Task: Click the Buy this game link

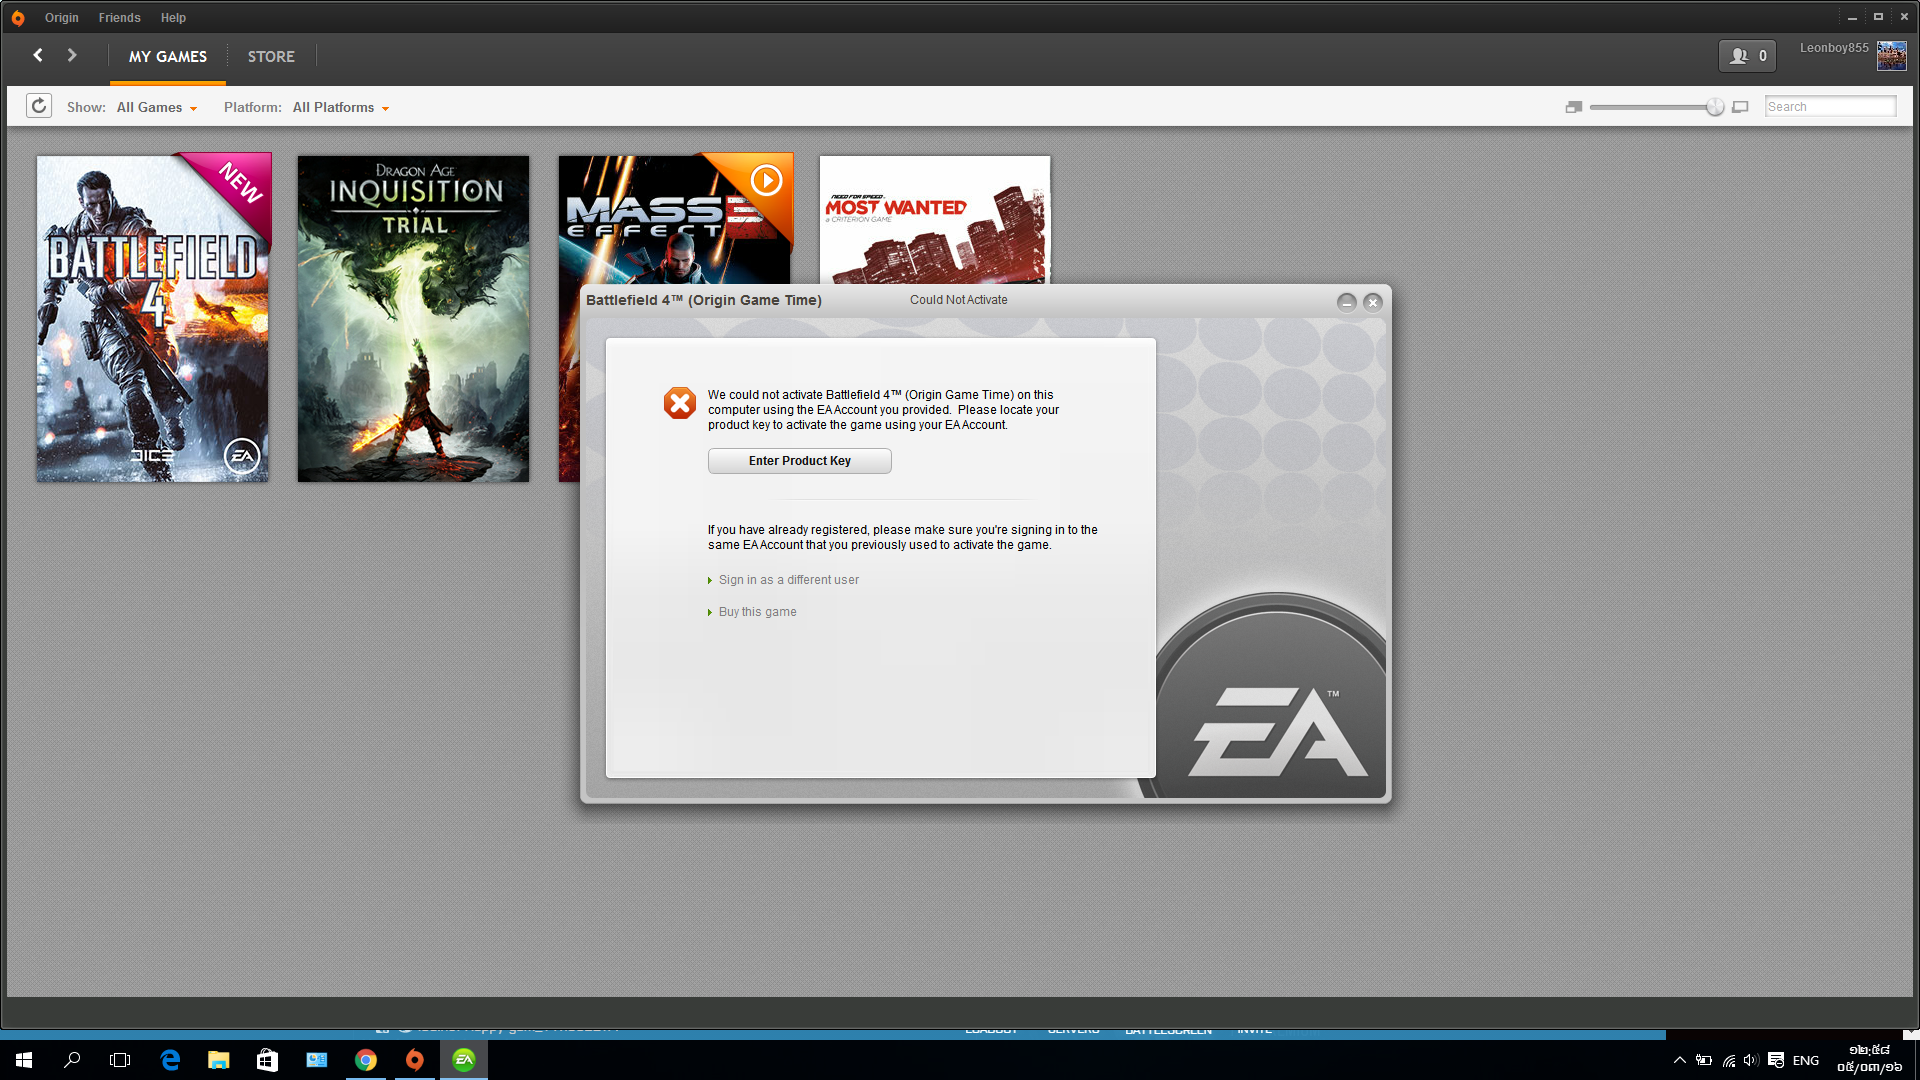Action: pos(757,612)
